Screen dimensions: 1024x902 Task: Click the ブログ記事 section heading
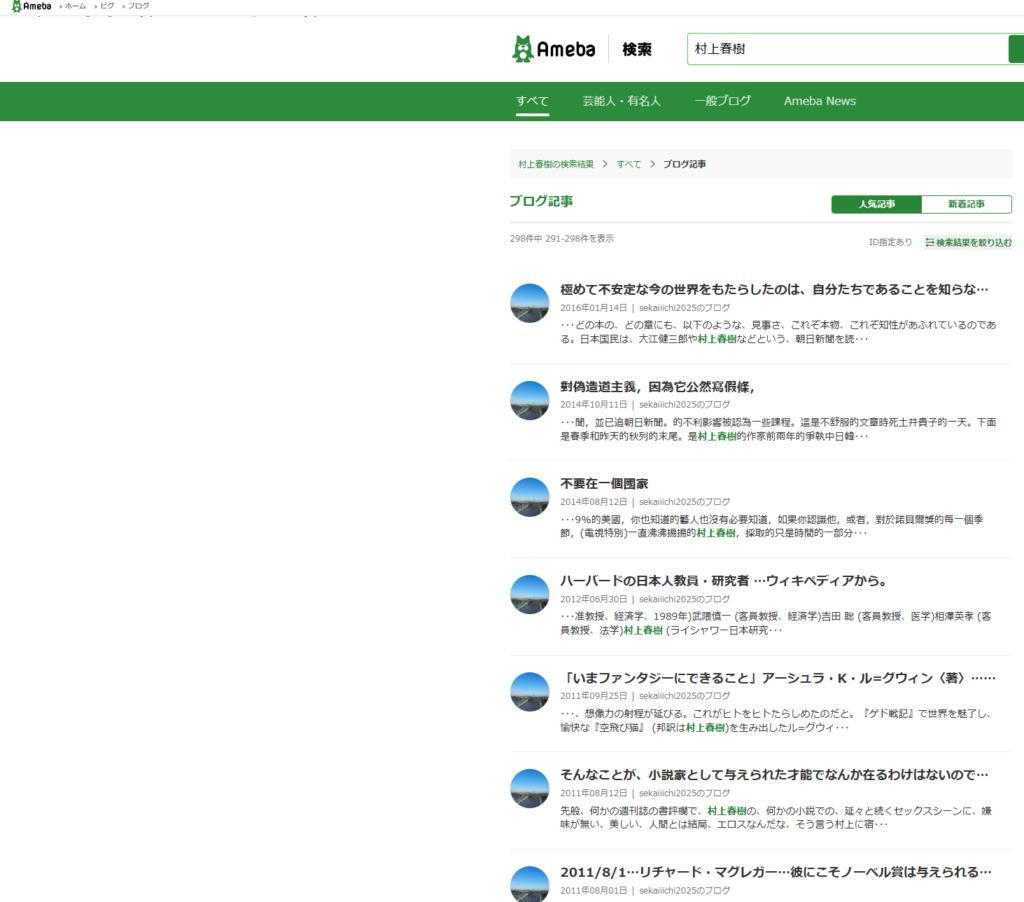541,201
